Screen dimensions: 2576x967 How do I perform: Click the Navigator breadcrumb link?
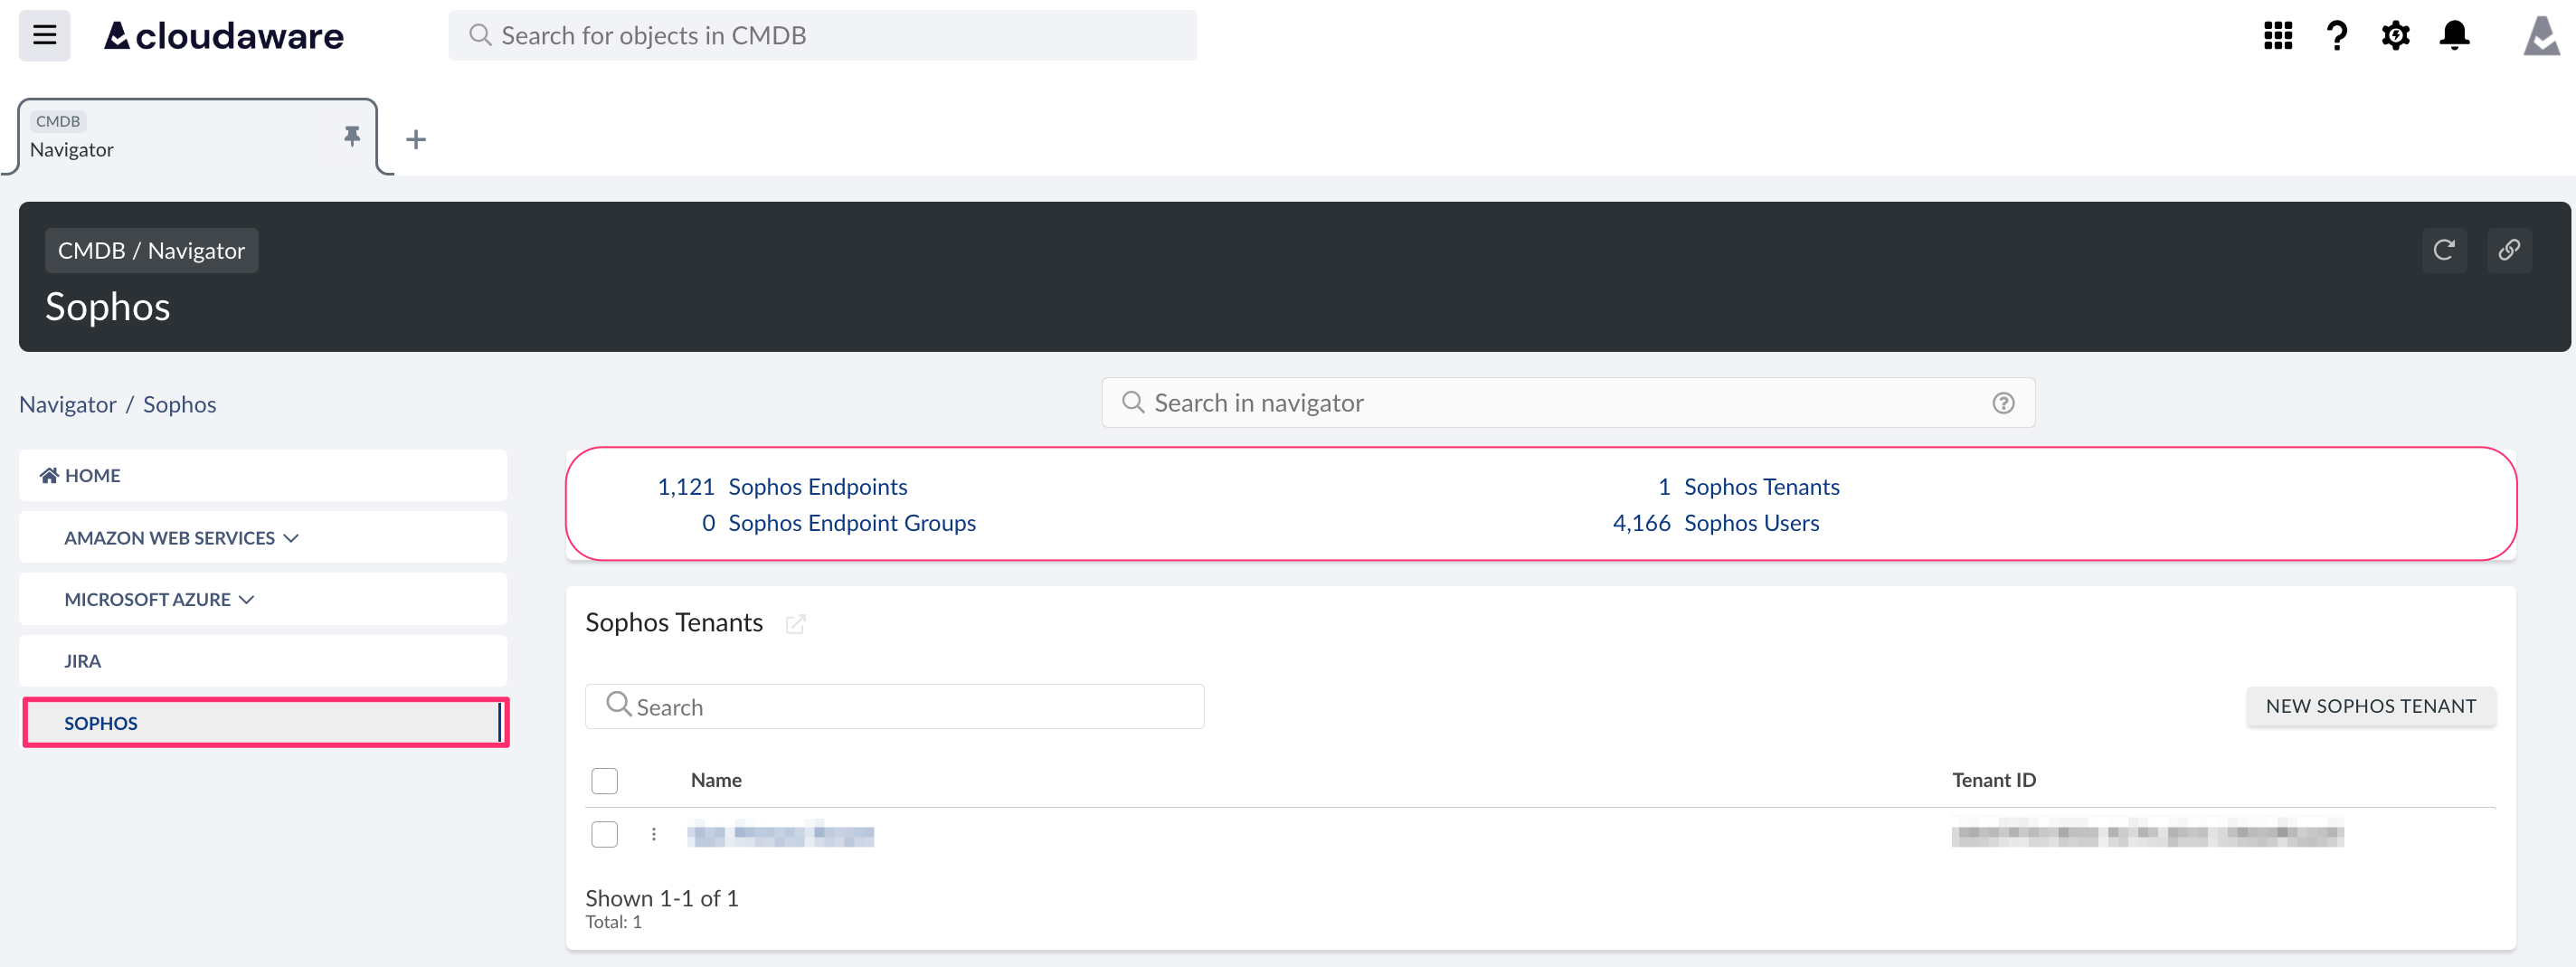68,404
